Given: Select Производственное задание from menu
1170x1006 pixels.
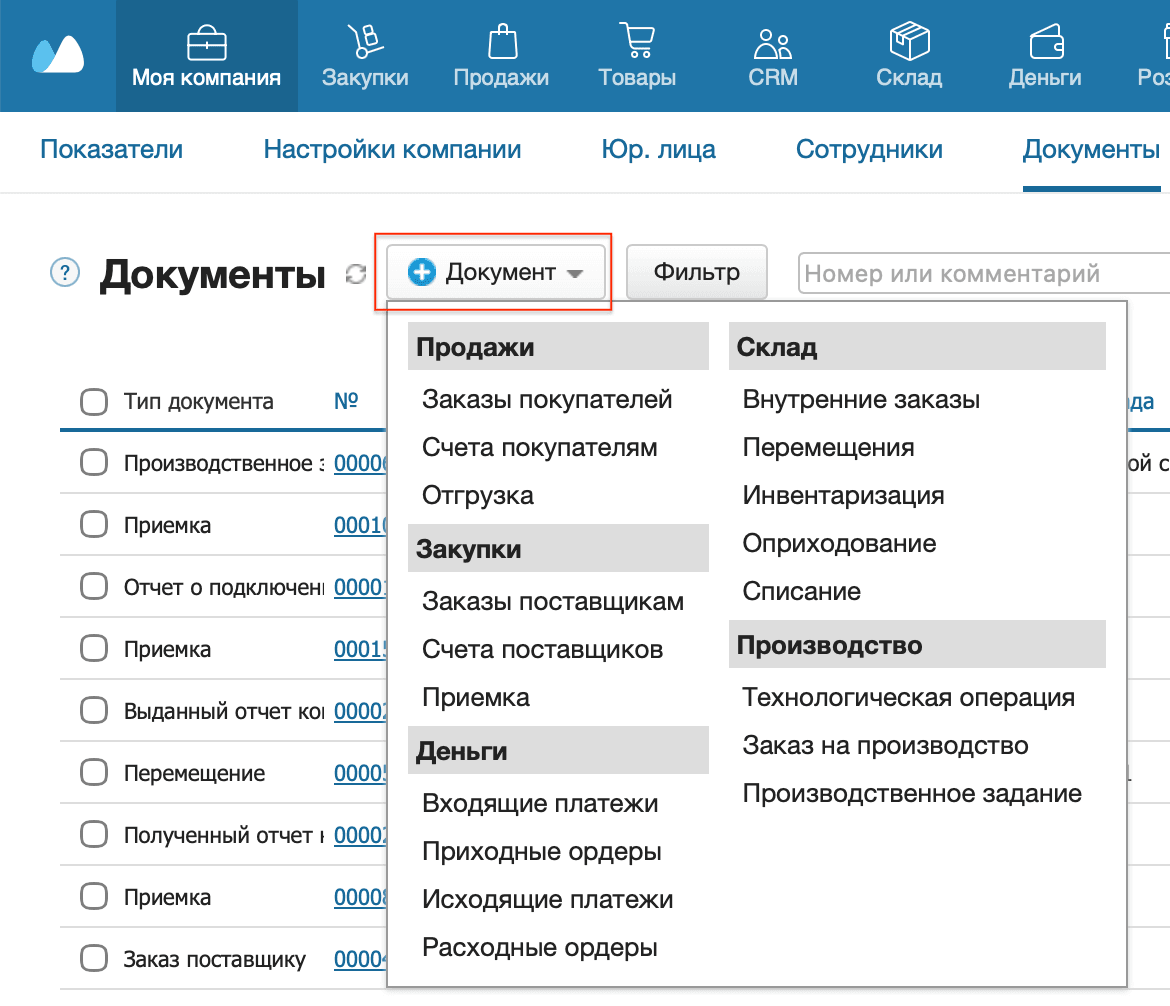Looking at the screenshot, I should [912, 793].
